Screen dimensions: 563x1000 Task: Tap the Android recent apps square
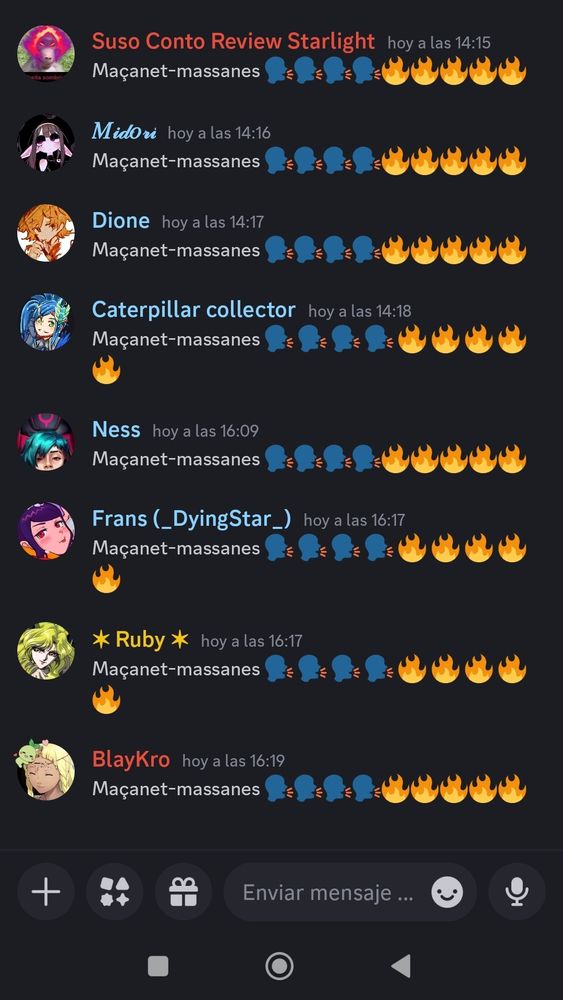tap(158, 966)
